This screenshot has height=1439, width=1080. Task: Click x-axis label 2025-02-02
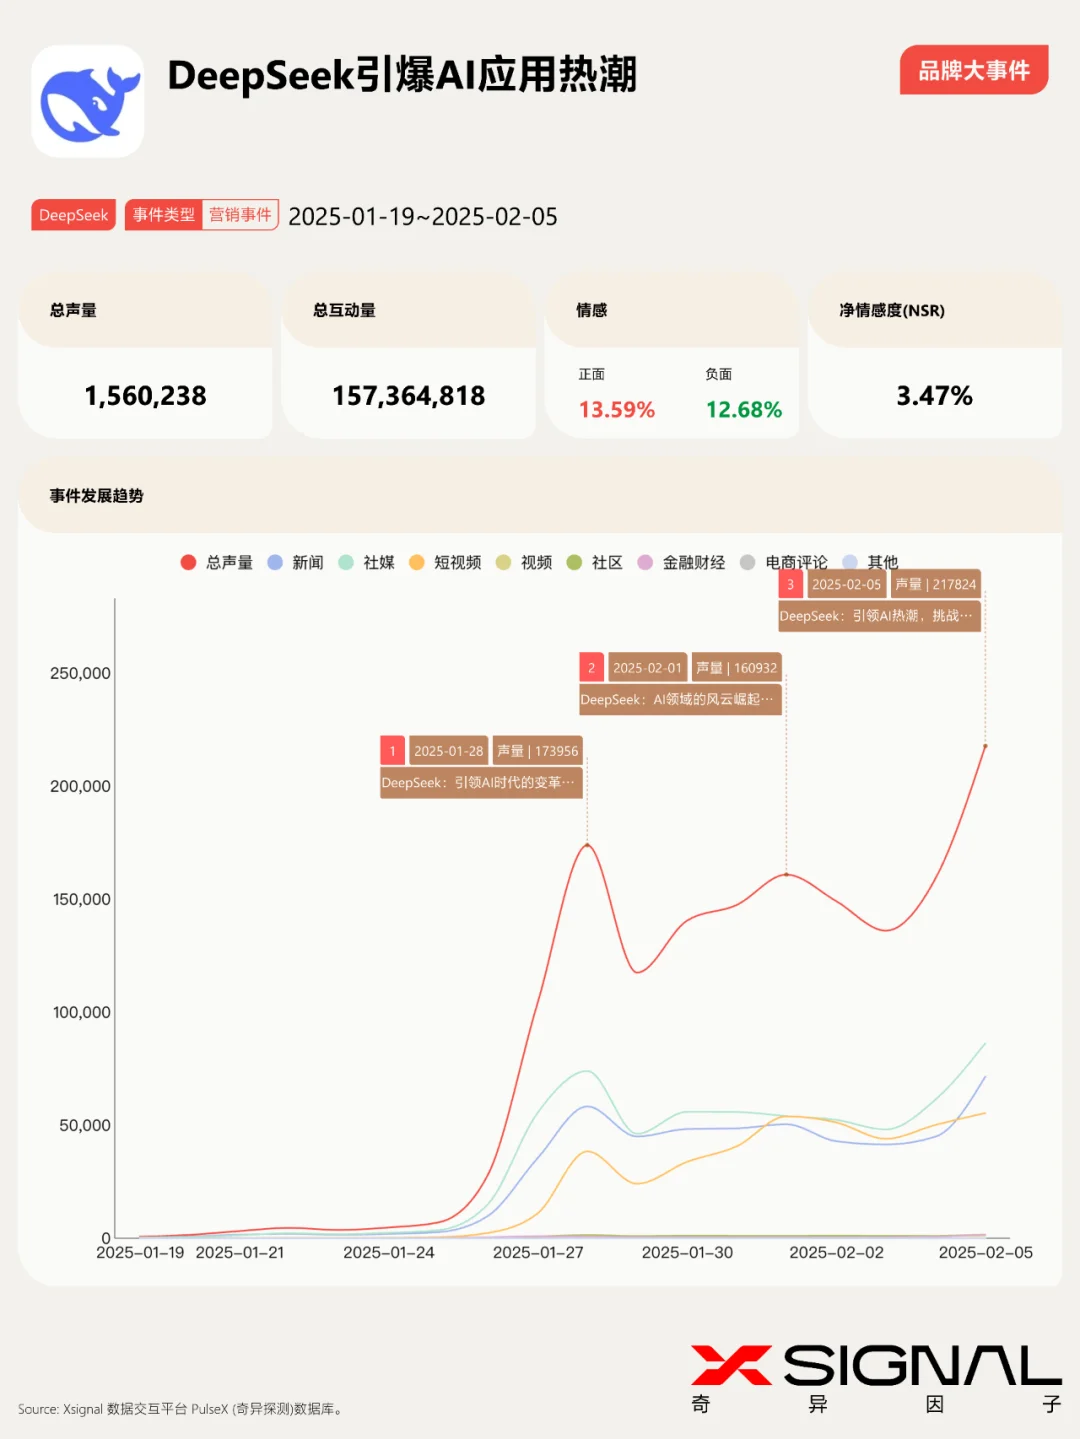coord(836,1253)
